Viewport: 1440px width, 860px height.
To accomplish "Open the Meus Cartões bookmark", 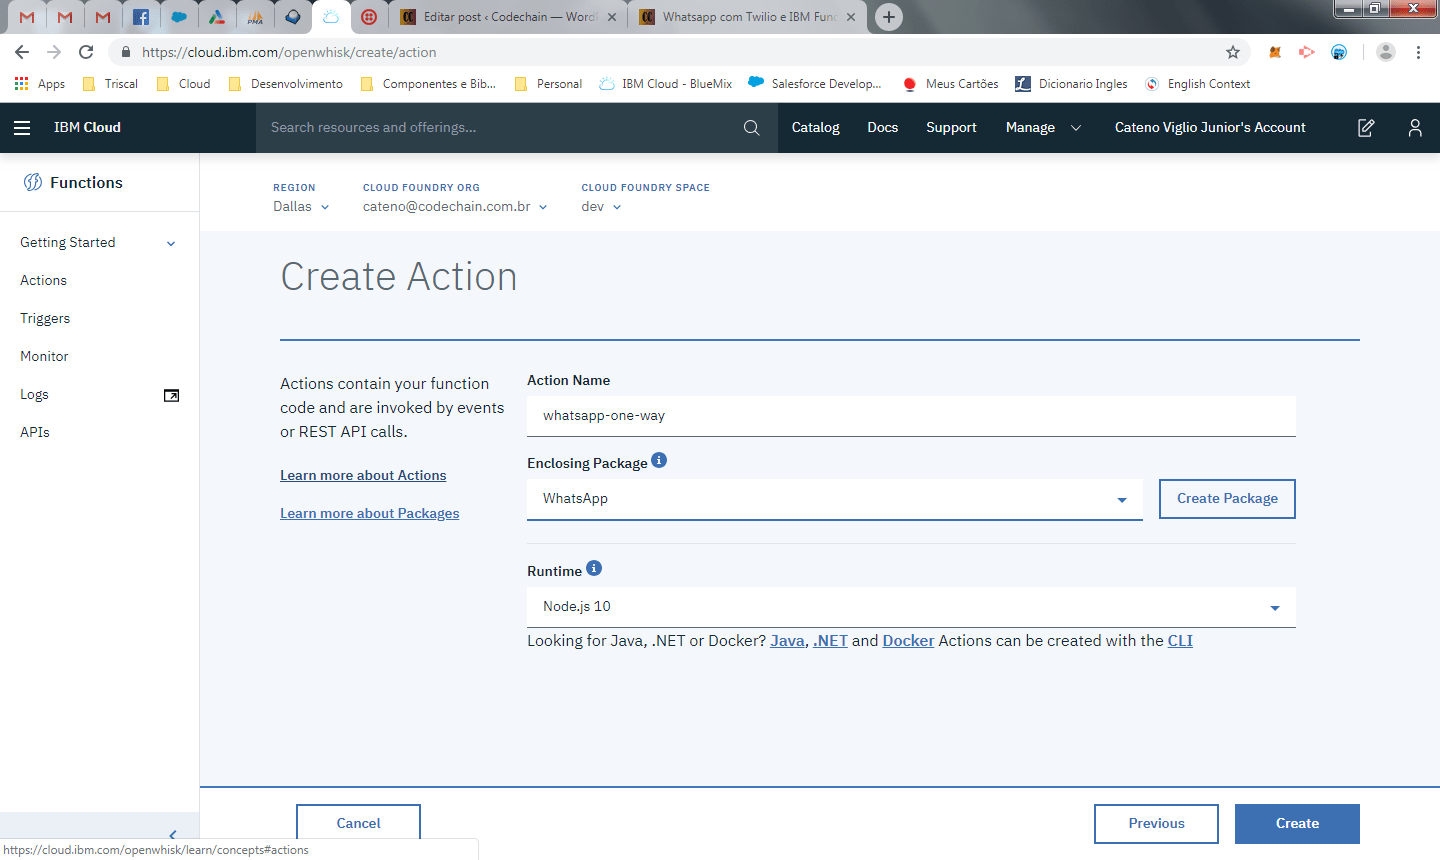I will (950, 84).
